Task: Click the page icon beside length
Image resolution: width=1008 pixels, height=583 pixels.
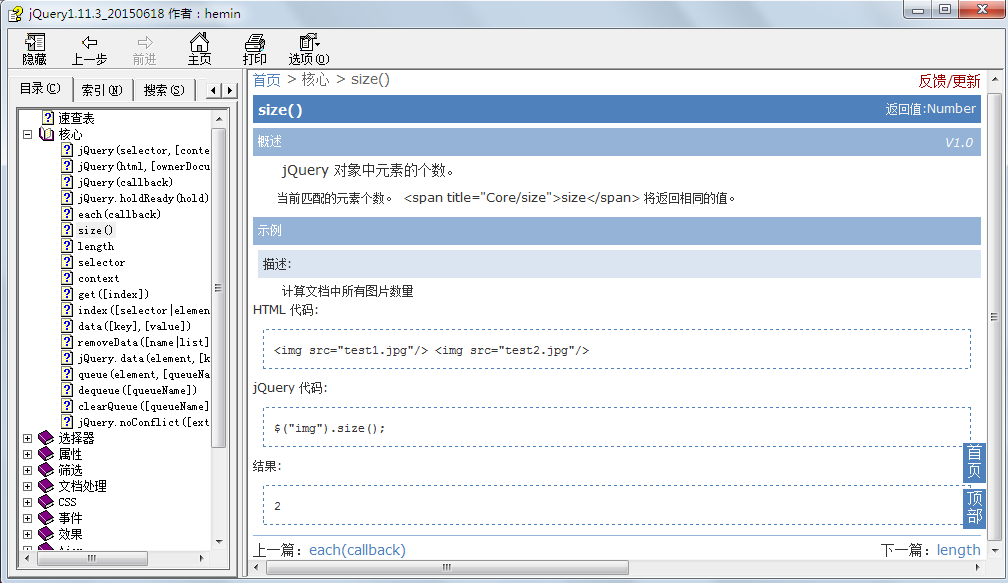Action: pyautogui.click(x=68, y=246)
